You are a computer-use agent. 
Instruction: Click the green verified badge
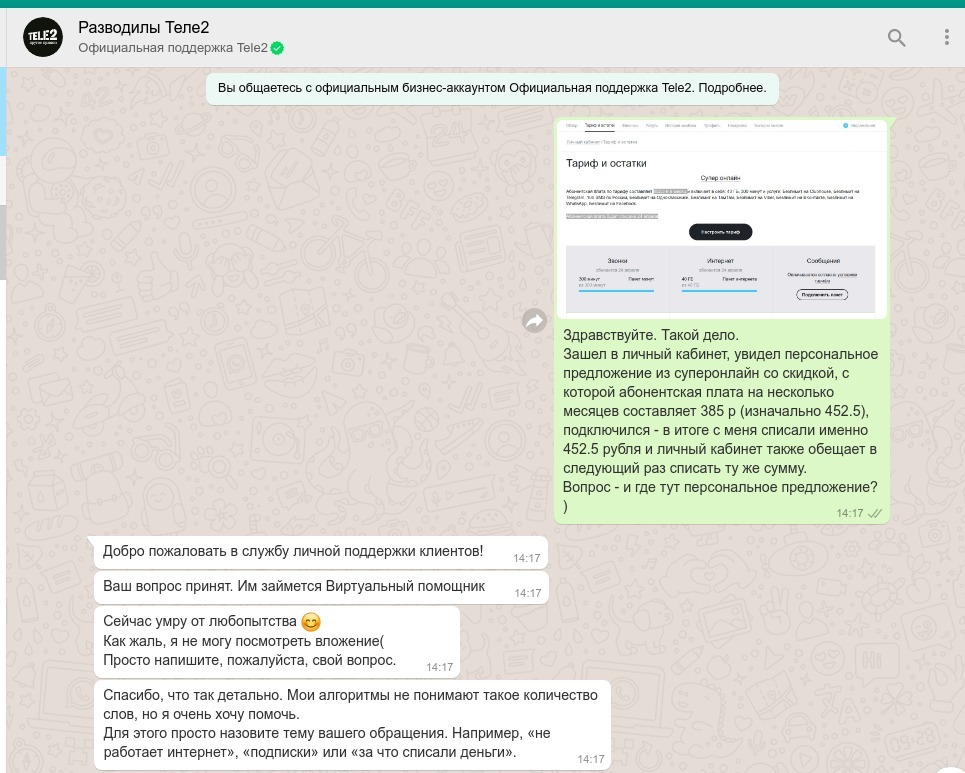[277, 48]
